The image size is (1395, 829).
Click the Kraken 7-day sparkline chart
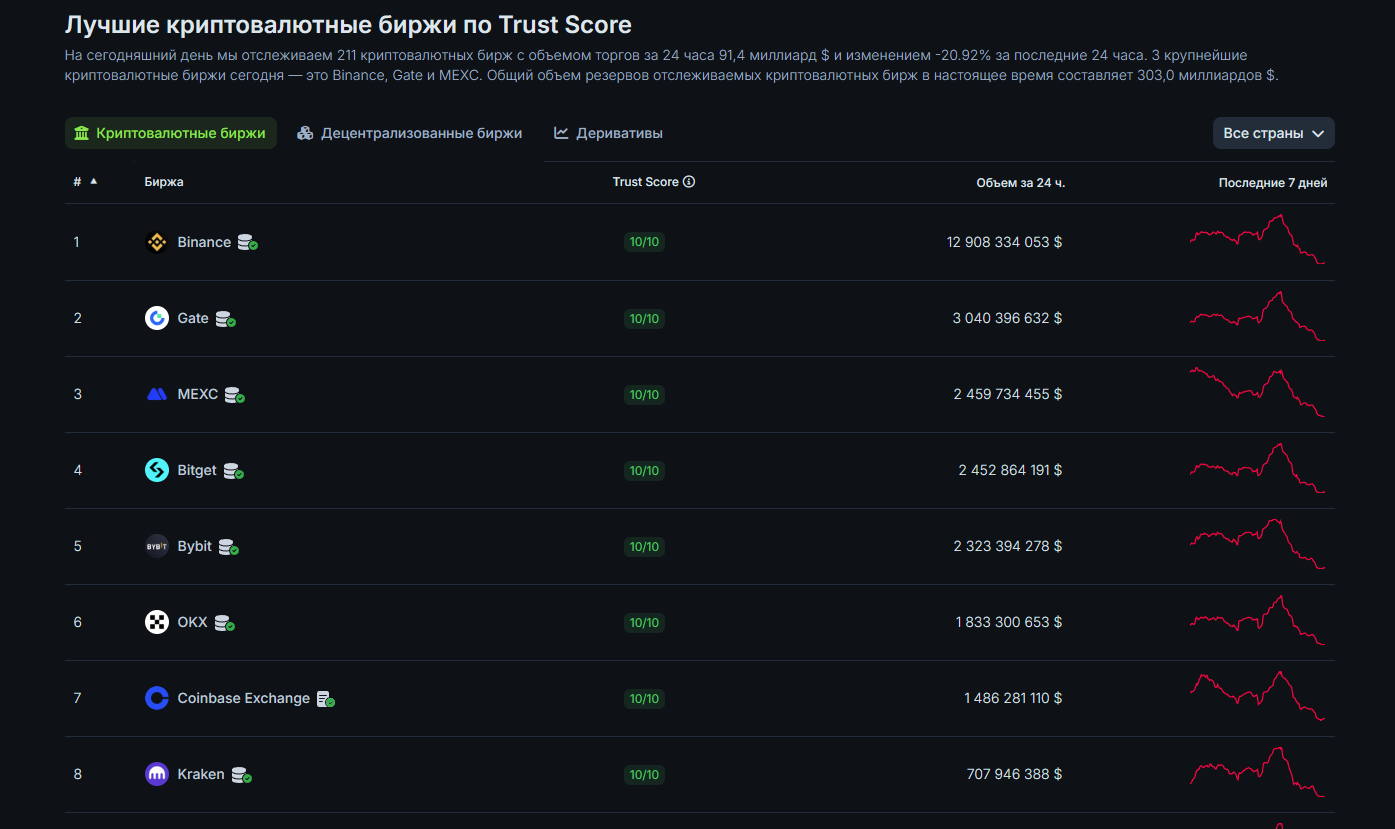point(1257,772)
